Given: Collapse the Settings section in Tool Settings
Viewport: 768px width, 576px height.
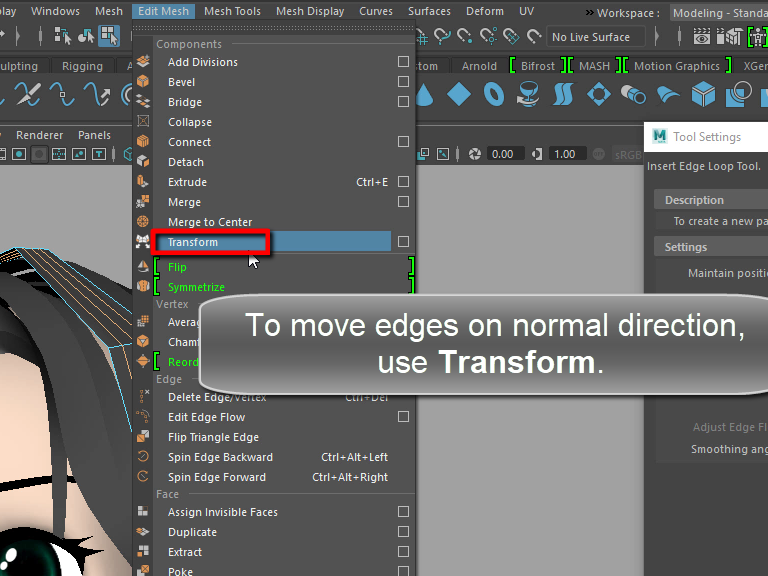Looking at the screenshot, I should [x=686, y=247].
